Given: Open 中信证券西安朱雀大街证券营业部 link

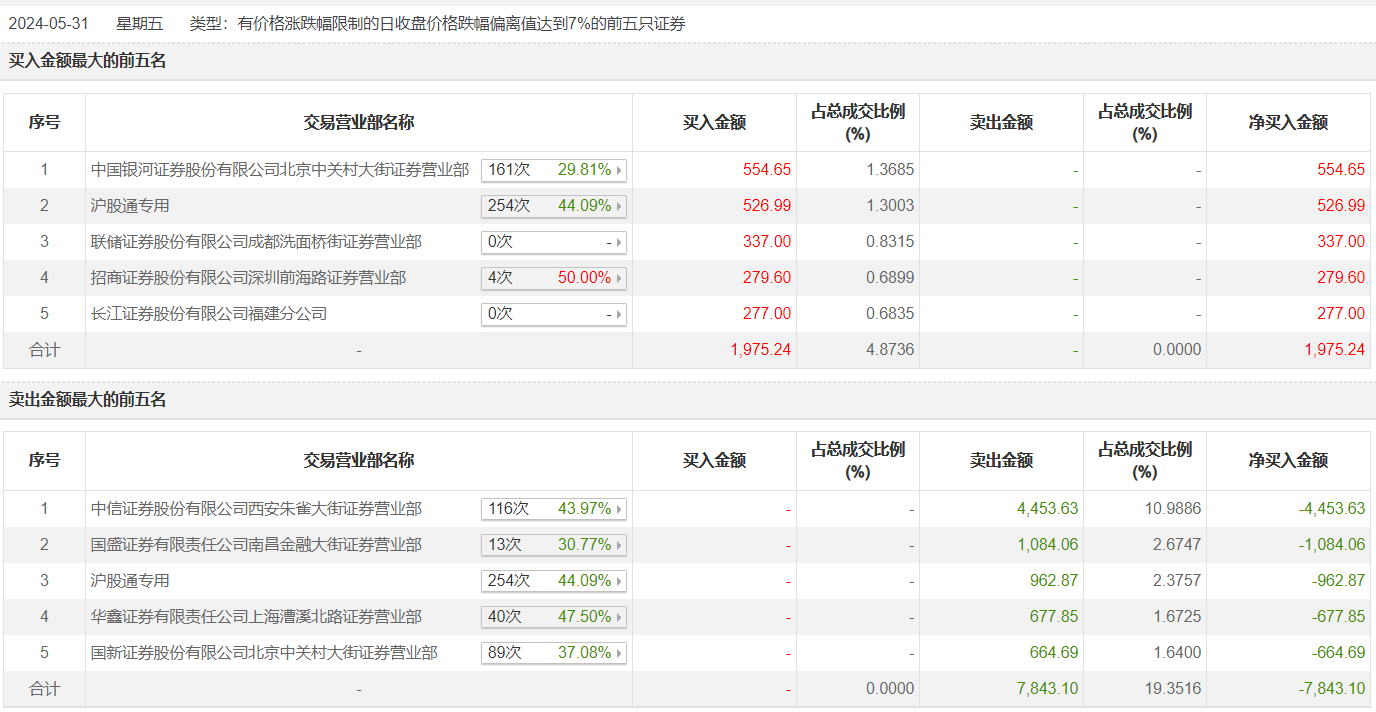Looking at the screenshot, I should 256,509.
